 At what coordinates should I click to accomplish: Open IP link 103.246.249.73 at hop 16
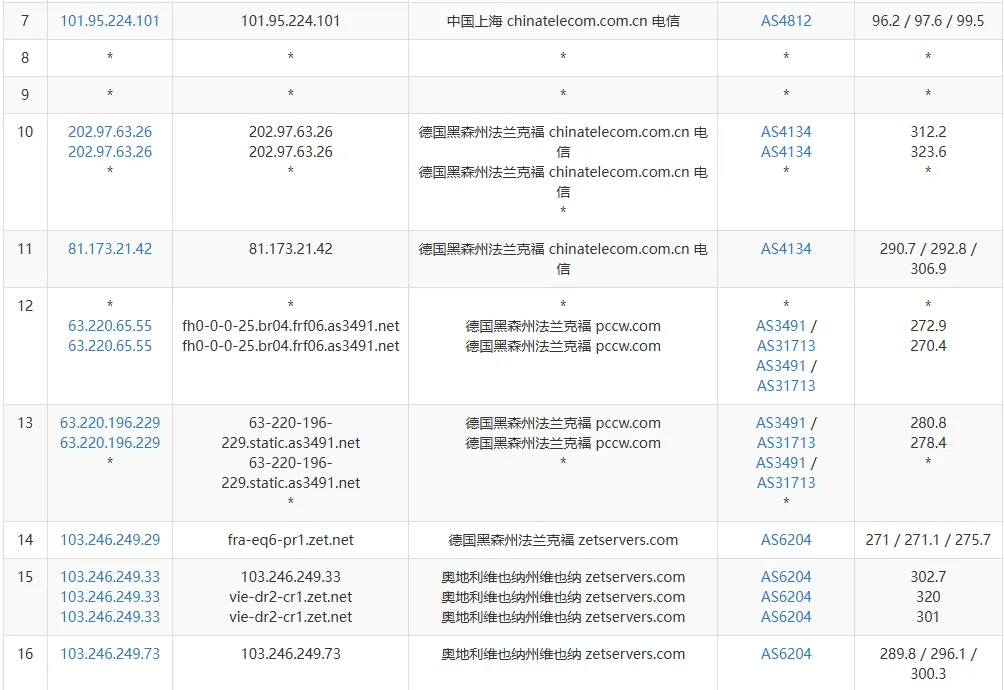click(110, 653)
